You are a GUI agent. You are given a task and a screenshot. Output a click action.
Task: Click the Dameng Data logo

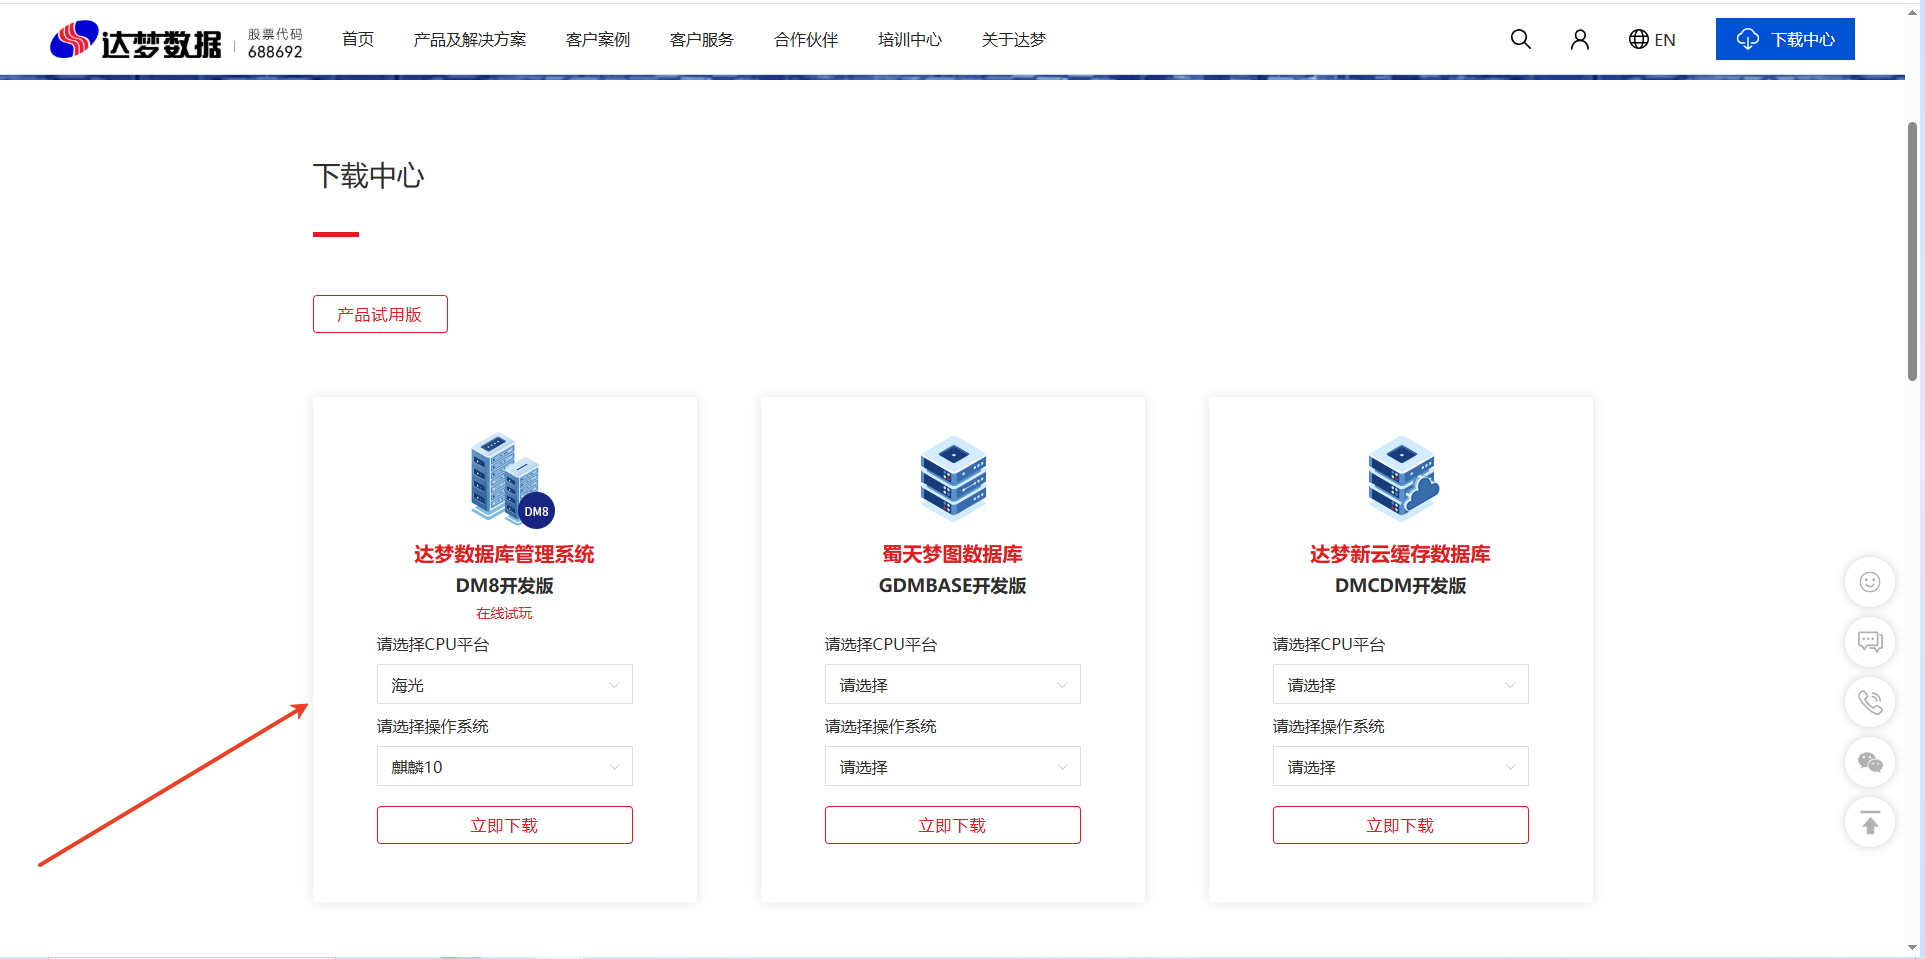click(x=136, y=41)
